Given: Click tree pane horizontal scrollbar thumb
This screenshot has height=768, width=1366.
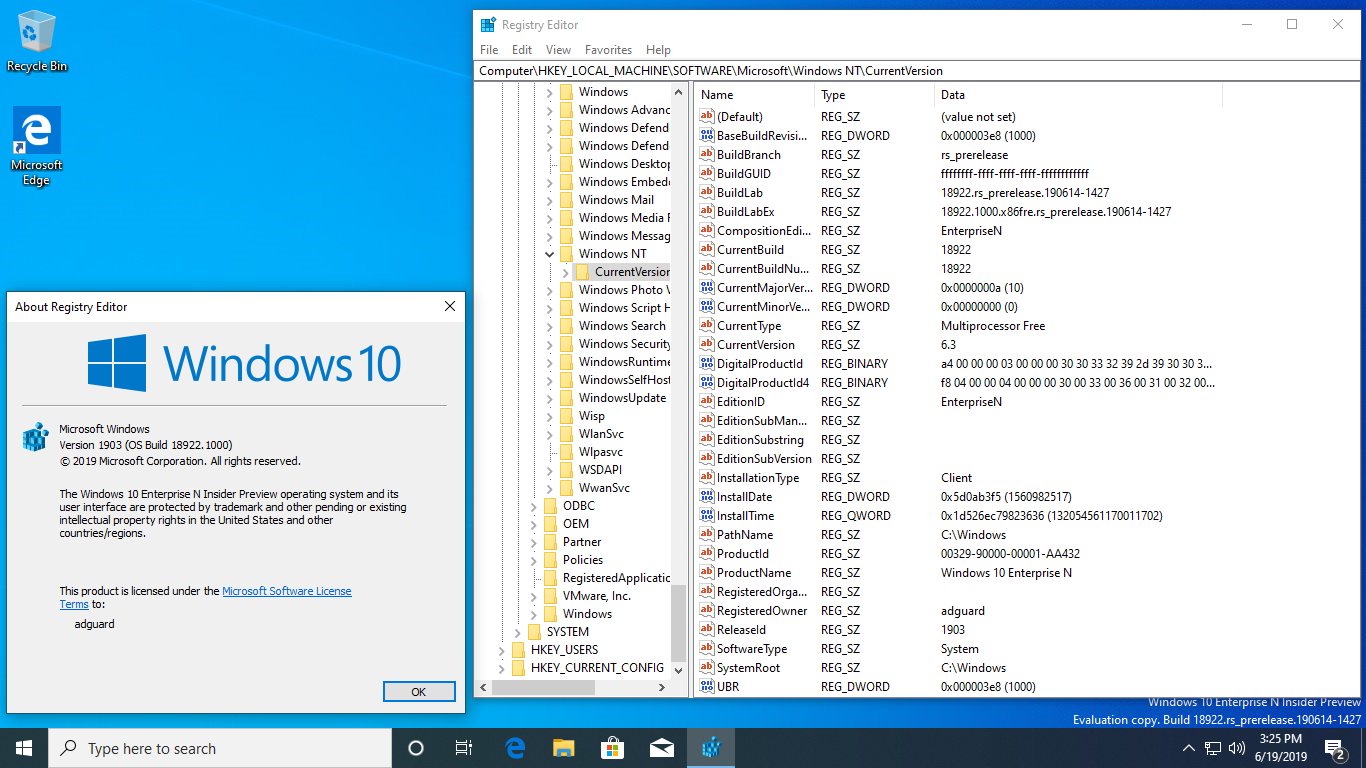Looking at the screenshot, I should [x=544, y=688].
